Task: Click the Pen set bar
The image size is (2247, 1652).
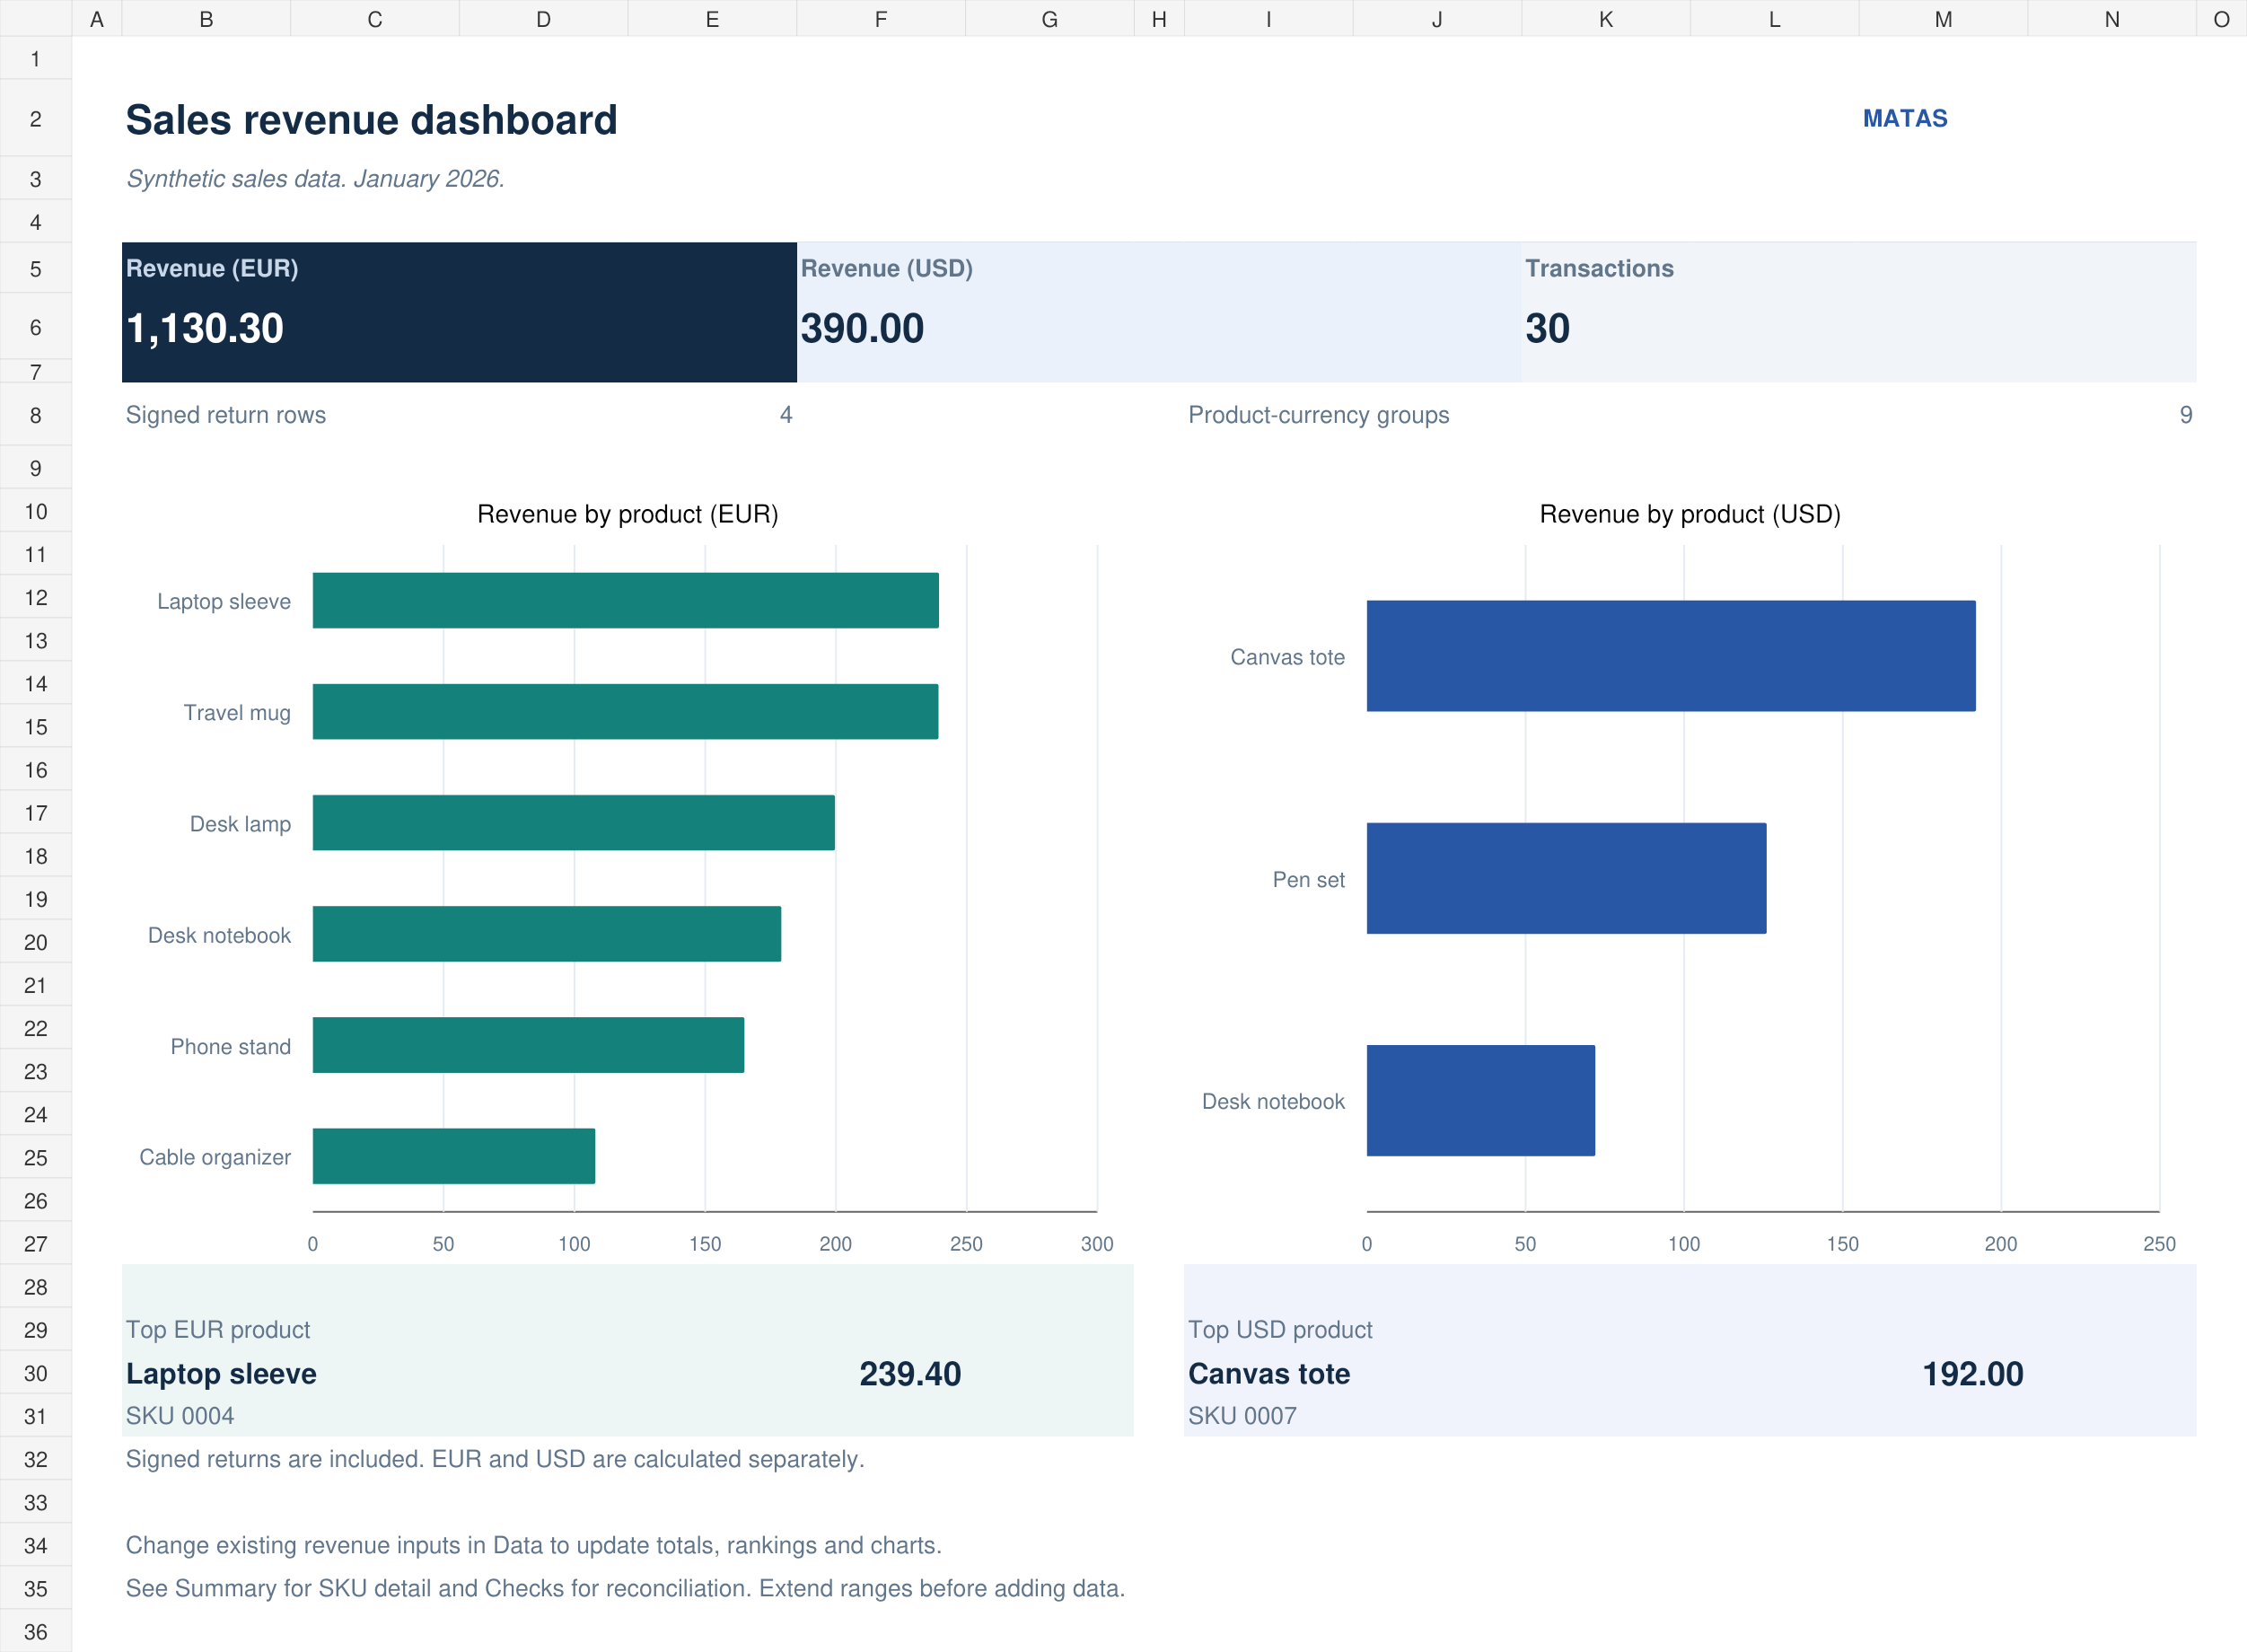Action: 1566,879
